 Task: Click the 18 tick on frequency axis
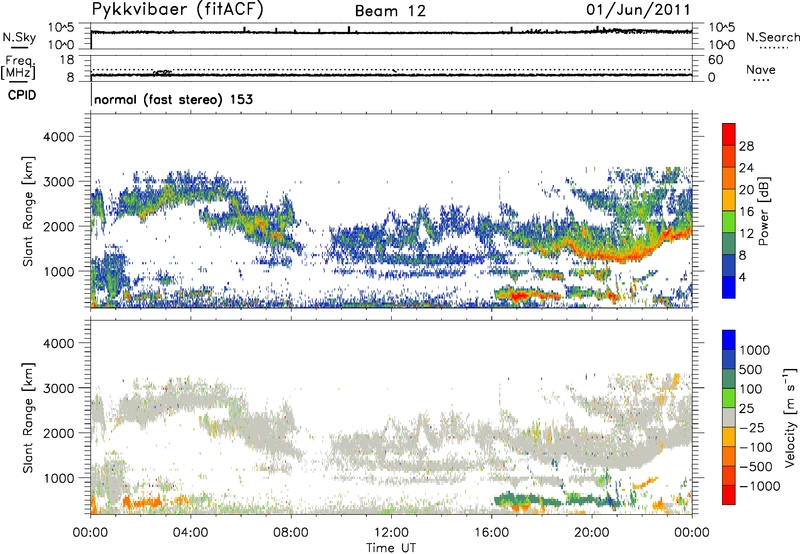[x=66, y=60]
